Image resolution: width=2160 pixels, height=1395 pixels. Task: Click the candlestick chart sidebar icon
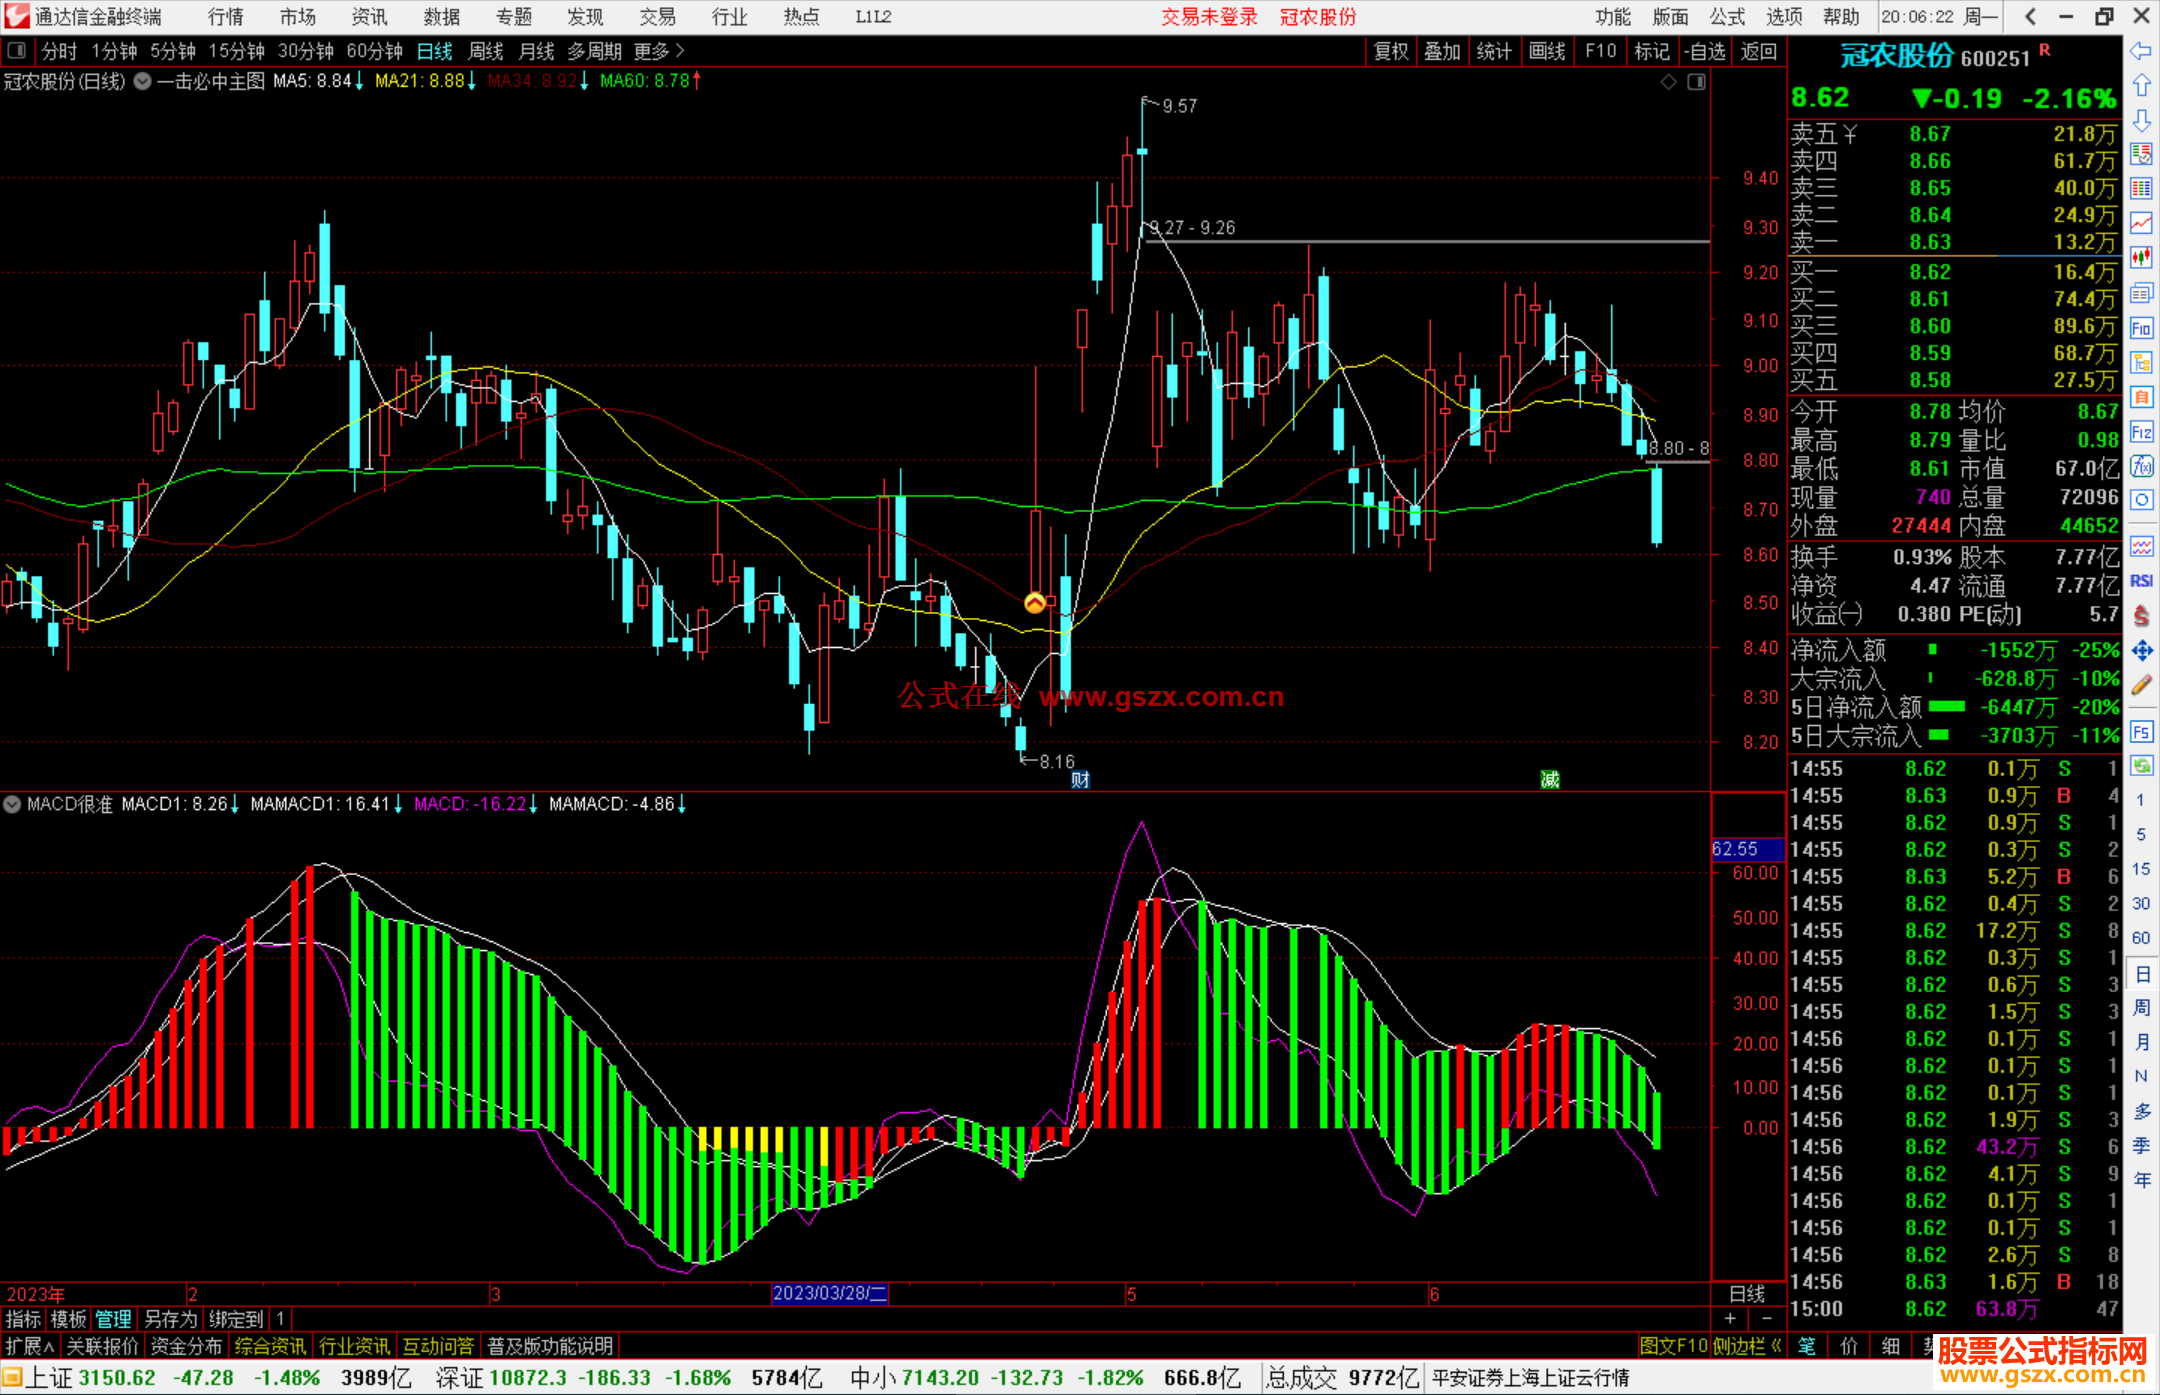point(2141,258)
